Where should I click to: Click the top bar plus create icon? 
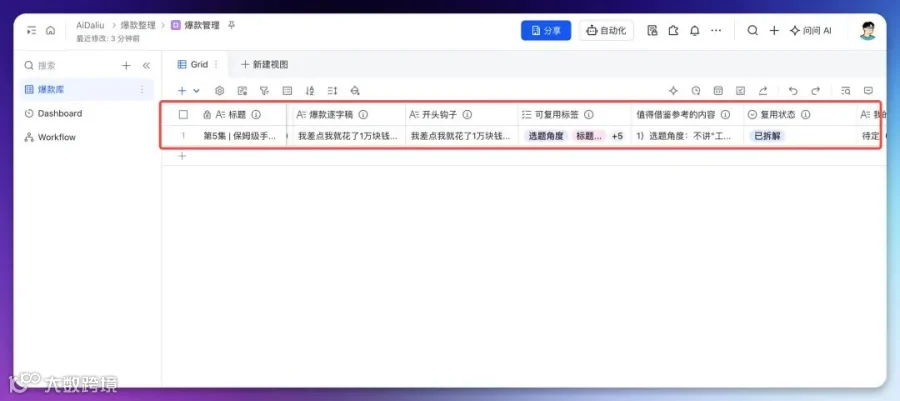[774, 31]
